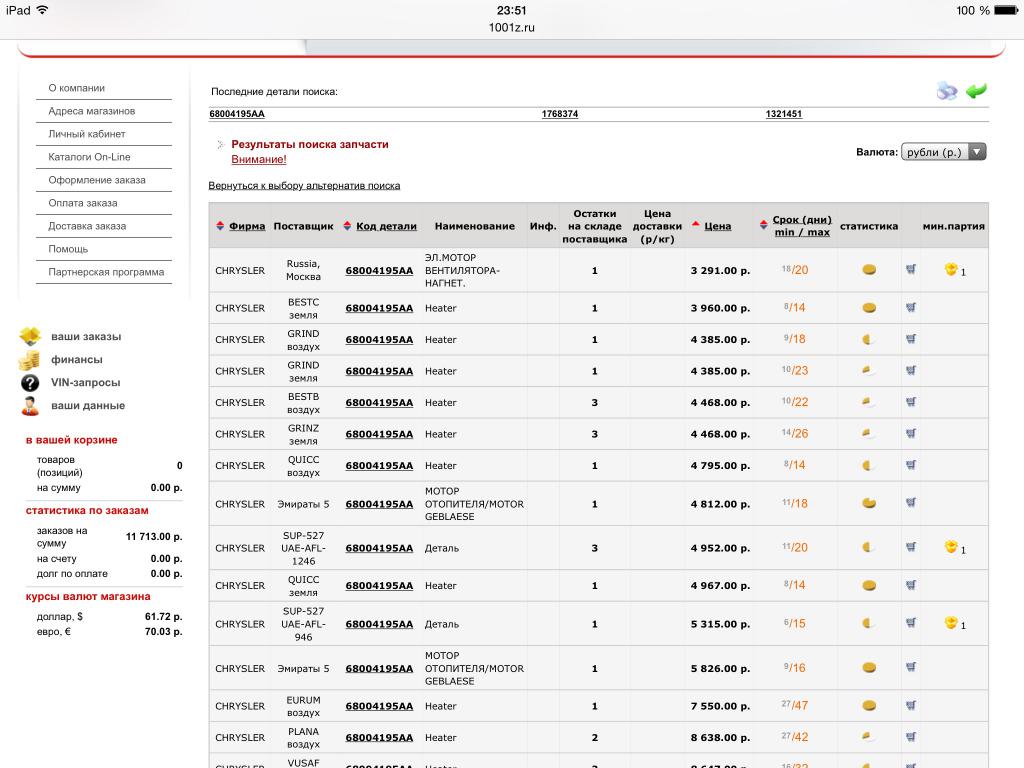
Task: Open 'Каталоги On-Line' in the sidebar menu
Action: tap(89, 157)
